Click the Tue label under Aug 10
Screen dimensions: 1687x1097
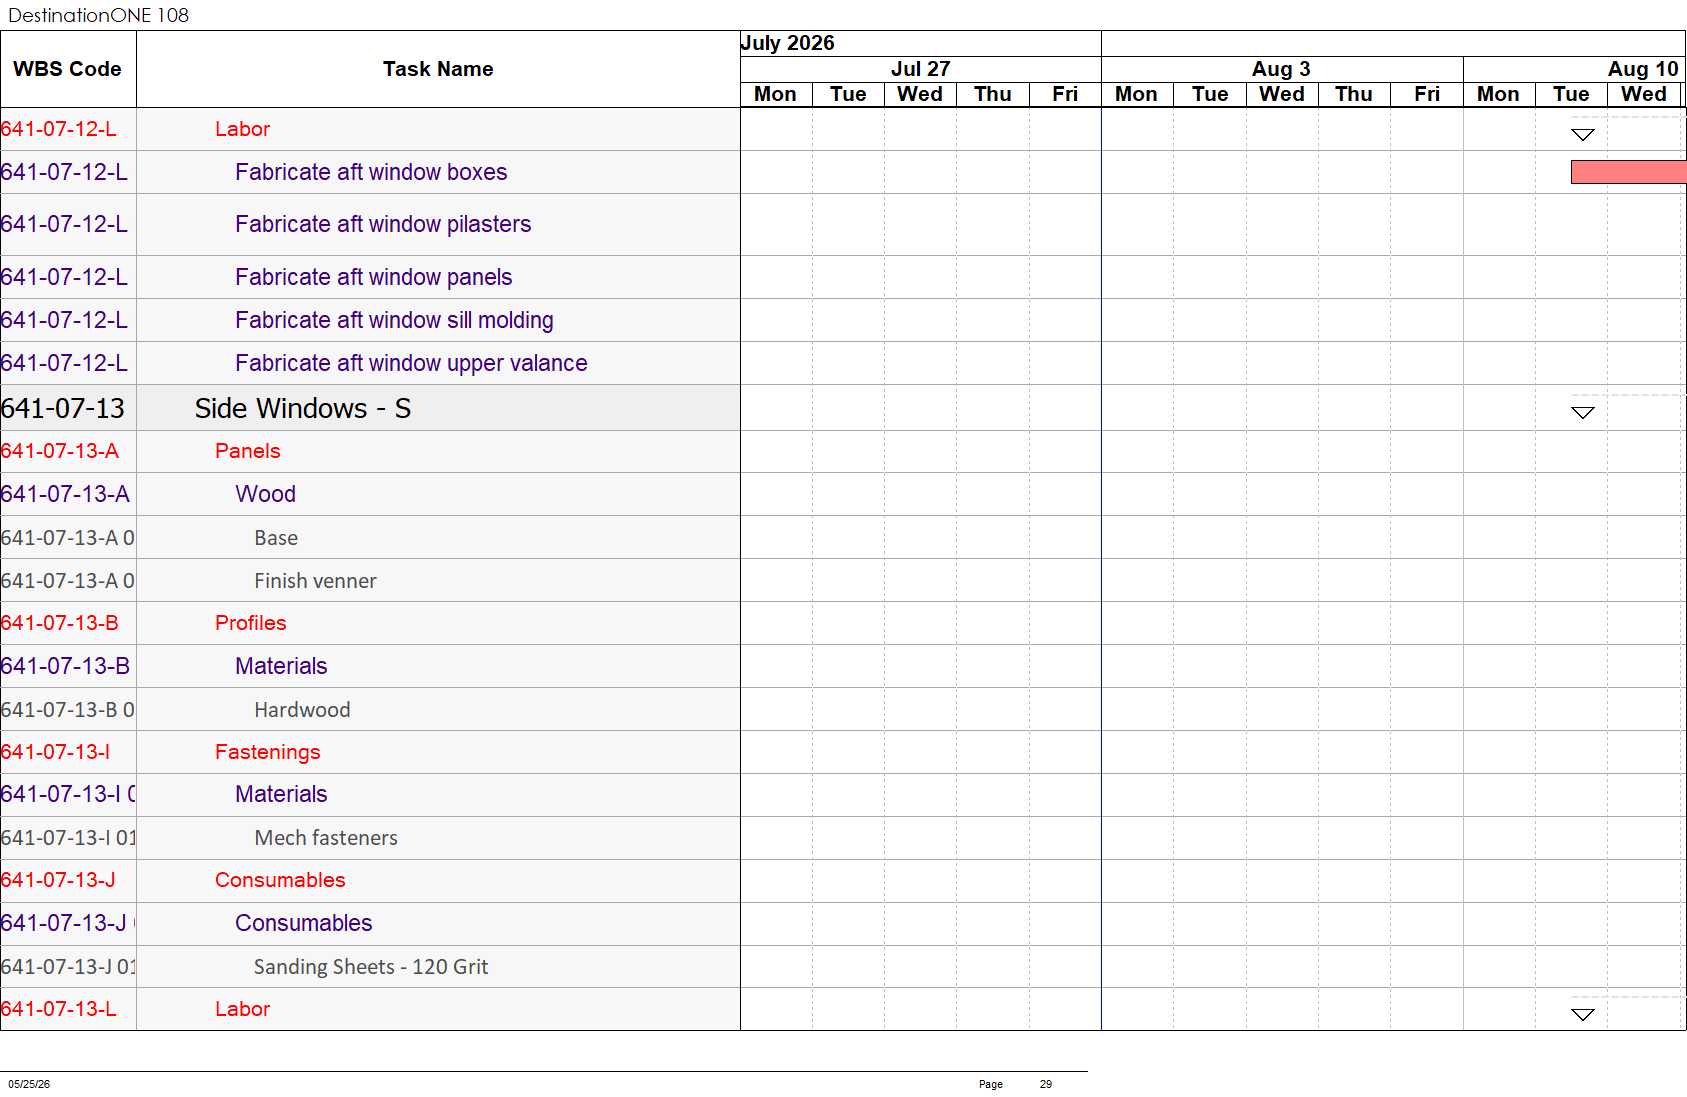click(x=1571, y=94)
